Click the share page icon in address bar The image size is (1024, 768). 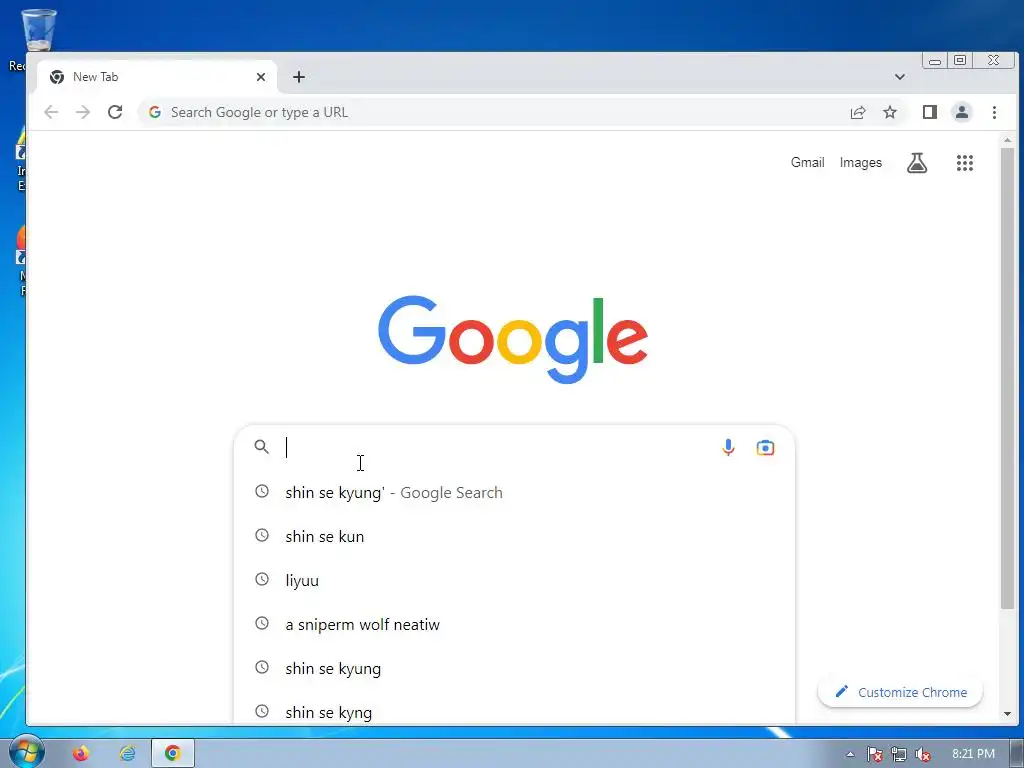(857, 112)
